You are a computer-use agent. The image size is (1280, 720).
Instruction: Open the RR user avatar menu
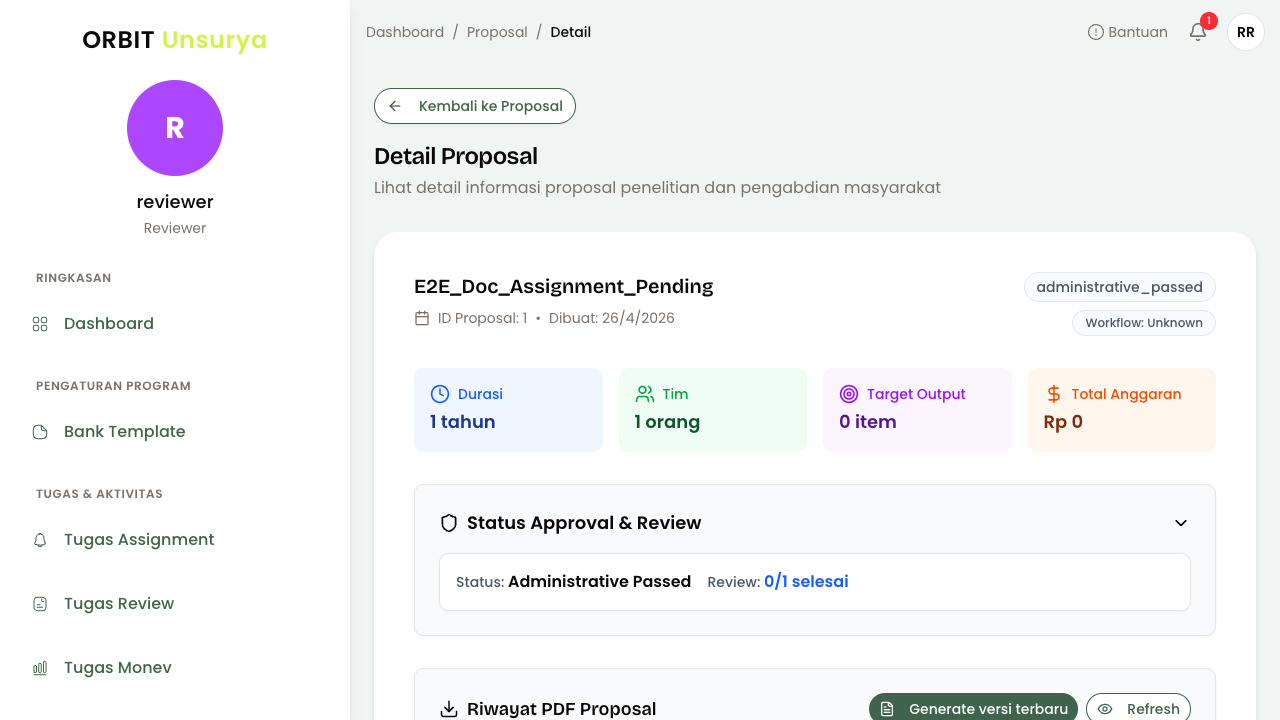[x=1246, y=32]
